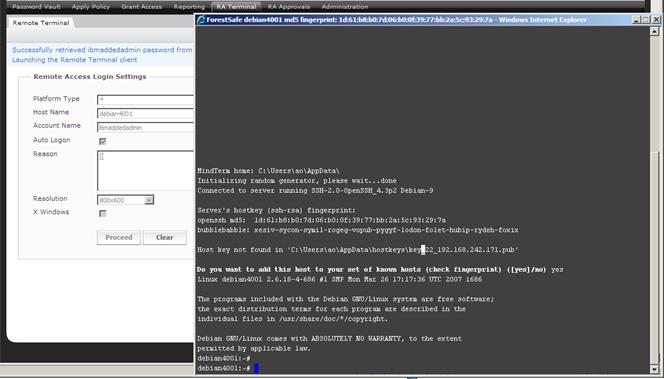The height and width of the screenshot is (379, 664).
Task: Open the RA Approvals tab
Action: pyautogui.click(x=289, y=7)
